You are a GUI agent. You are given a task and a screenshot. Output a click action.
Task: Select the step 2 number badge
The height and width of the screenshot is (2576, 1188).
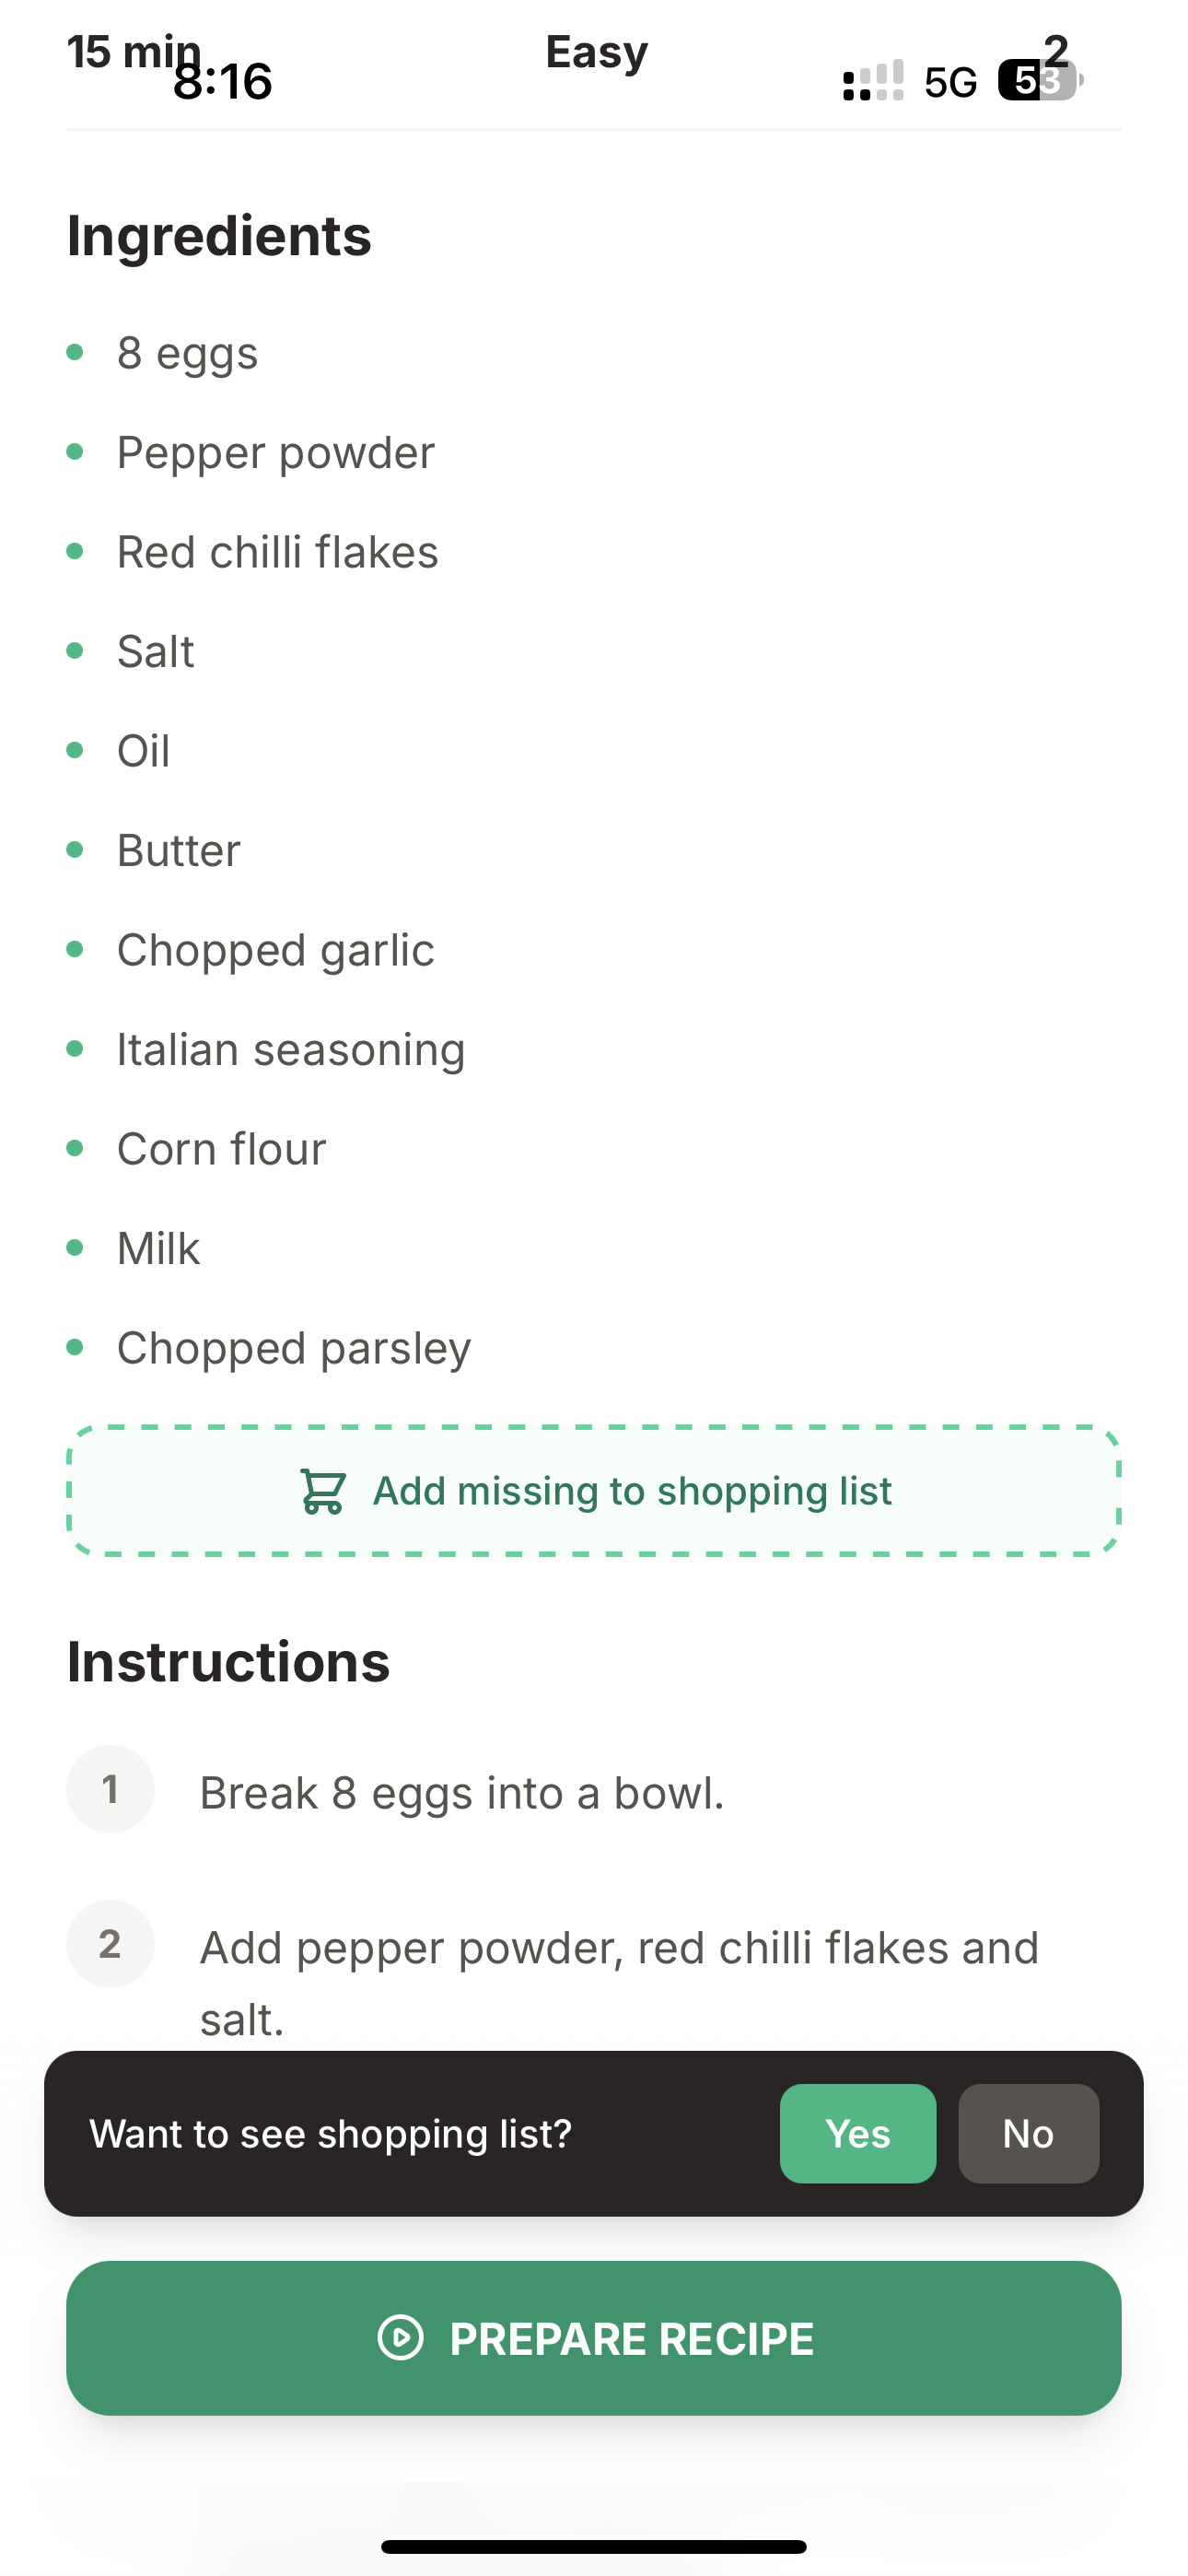tap(110, 1944)
